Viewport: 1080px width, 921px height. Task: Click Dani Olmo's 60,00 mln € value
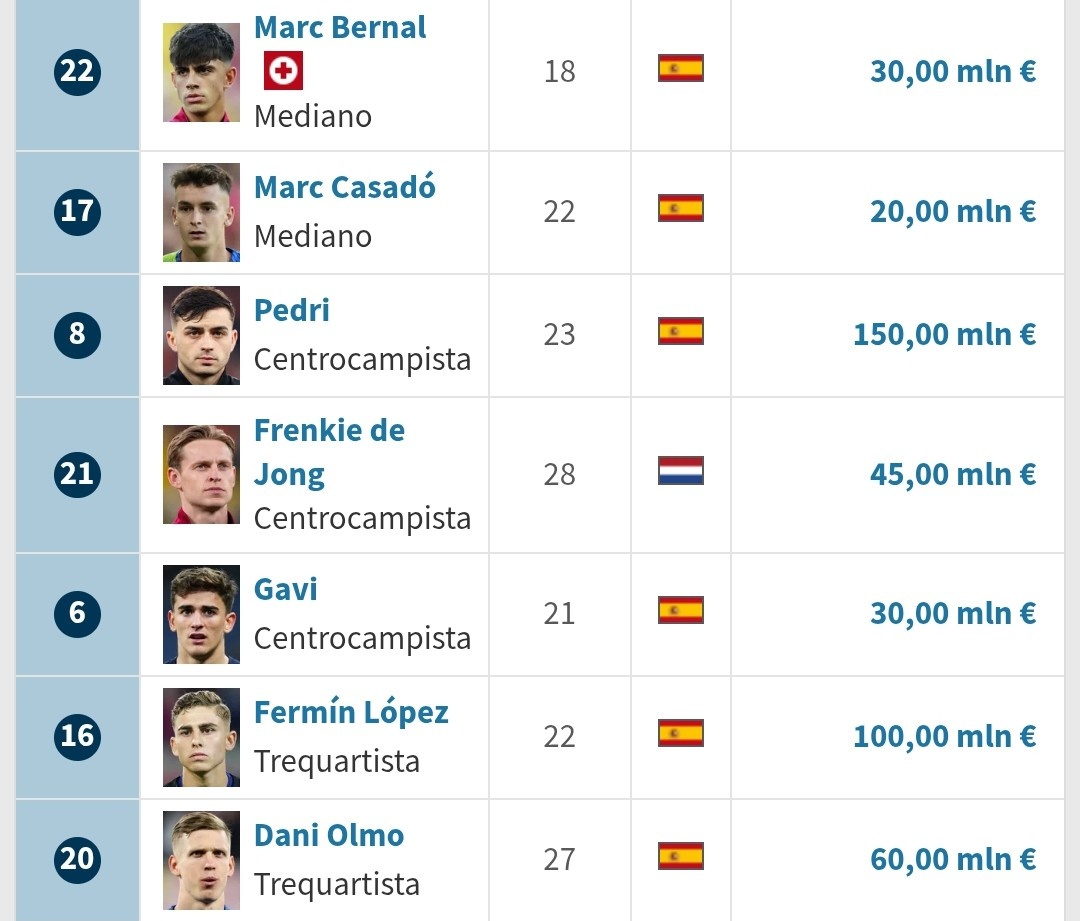[x=952, y=859]
